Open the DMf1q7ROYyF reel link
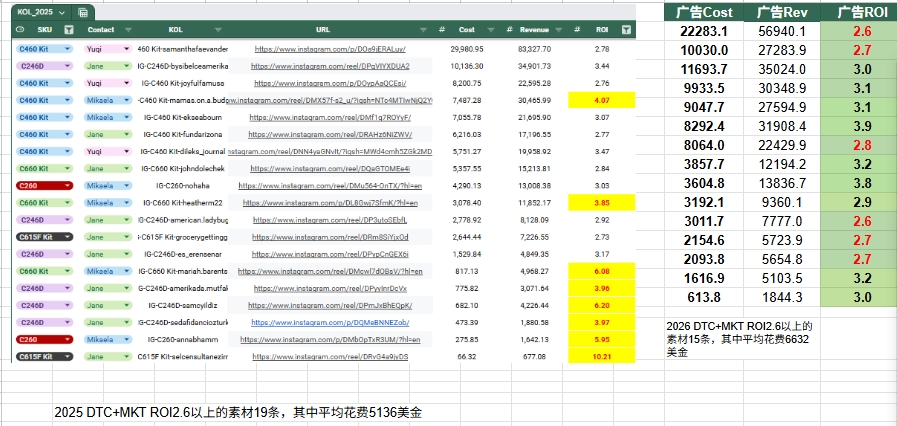Screen dimensions: 897x426 [x=330, y=118]
